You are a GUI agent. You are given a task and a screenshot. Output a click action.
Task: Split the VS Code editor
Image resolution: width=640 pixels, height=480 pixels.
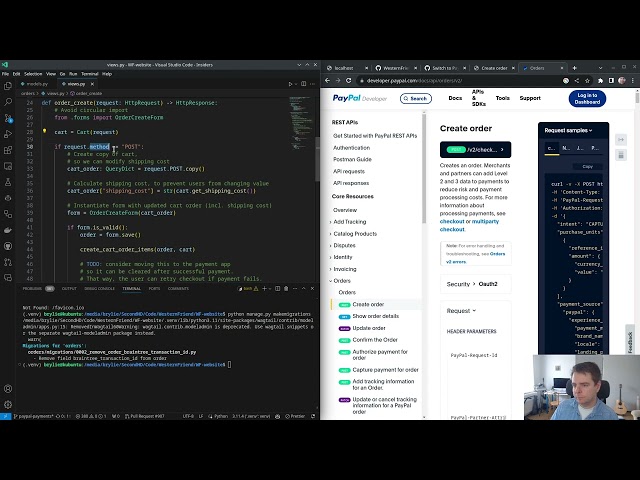[x=303, y=84]
